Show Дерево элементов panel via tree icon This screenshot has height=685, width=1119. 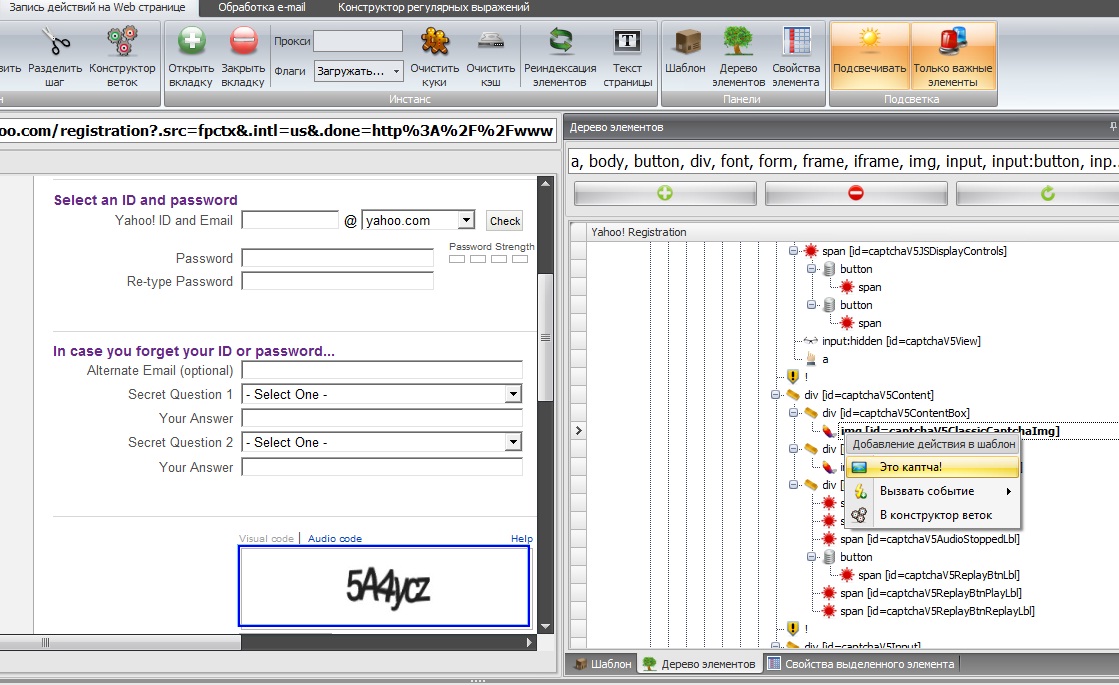[x=738, y=41]
